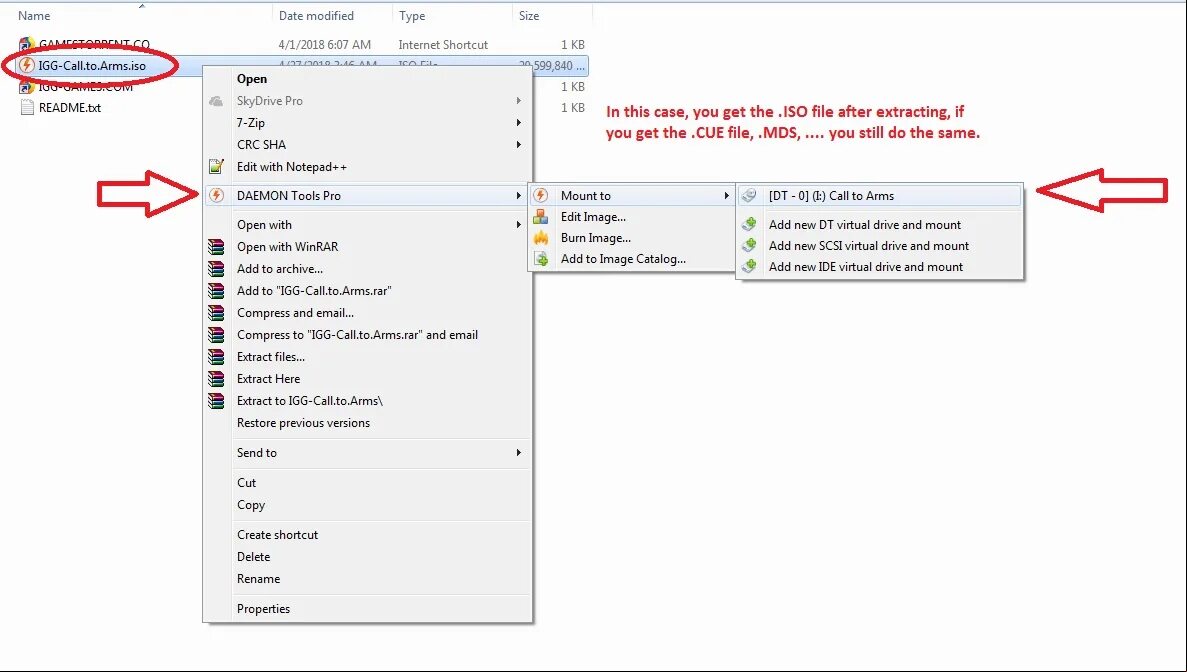Select the README.txt file name
The image size is (1187, 672).
point(70,107)
